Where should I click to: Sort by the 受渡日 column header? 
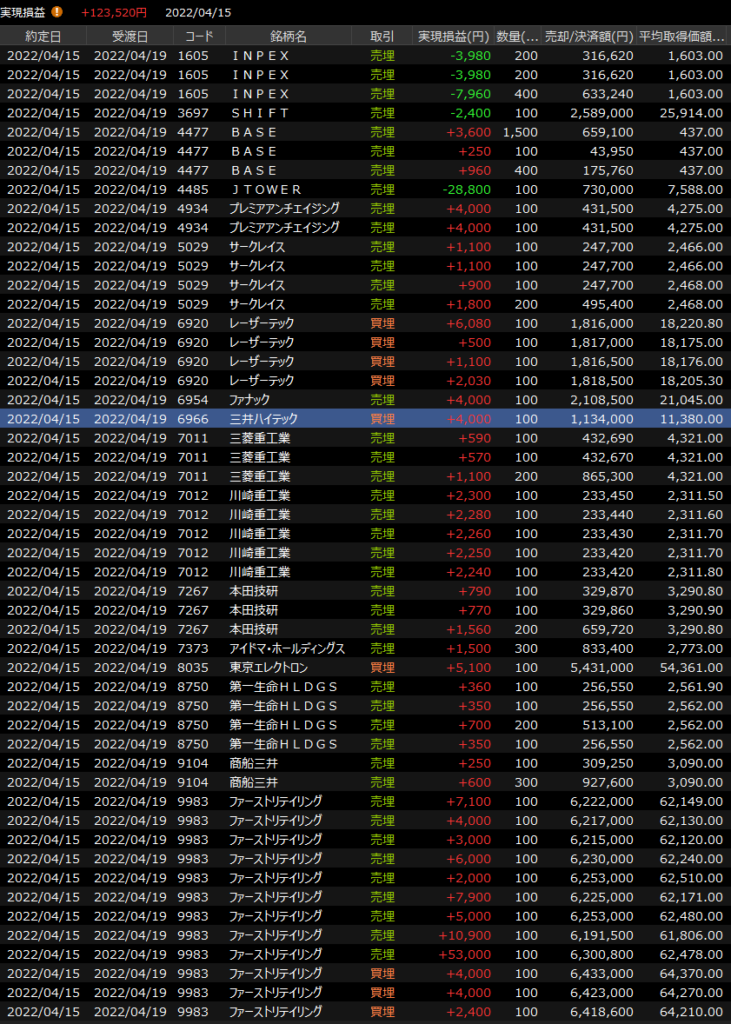[x=129, y=36]
